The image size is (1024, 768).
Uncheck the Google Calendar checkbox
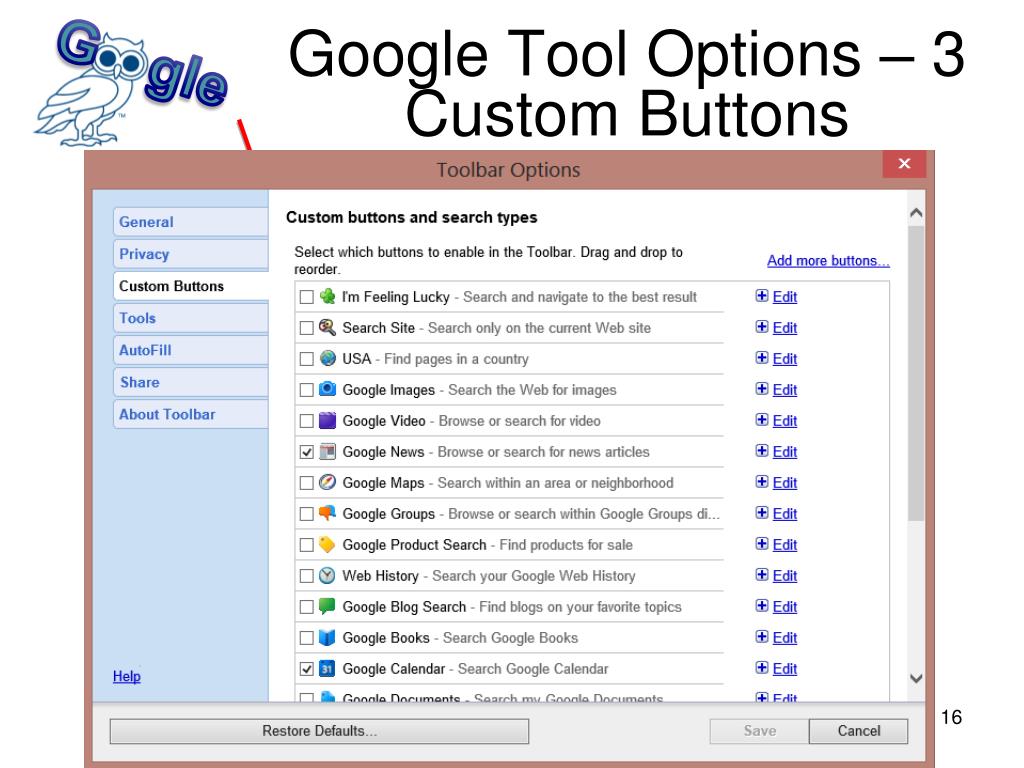coord(306,669)
